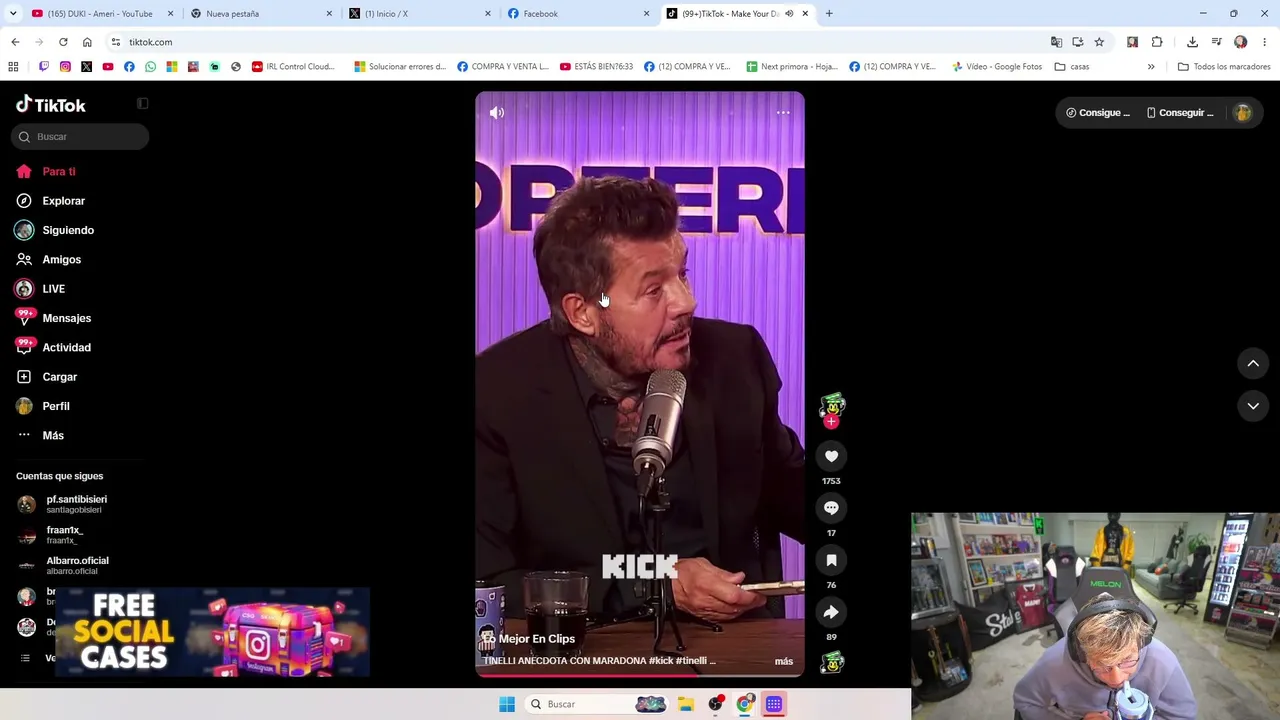Switch to the Nueva pestaña tab
Image resolution: width=1280 pixels, height=720 pixels.
click(x=260, y=14)
